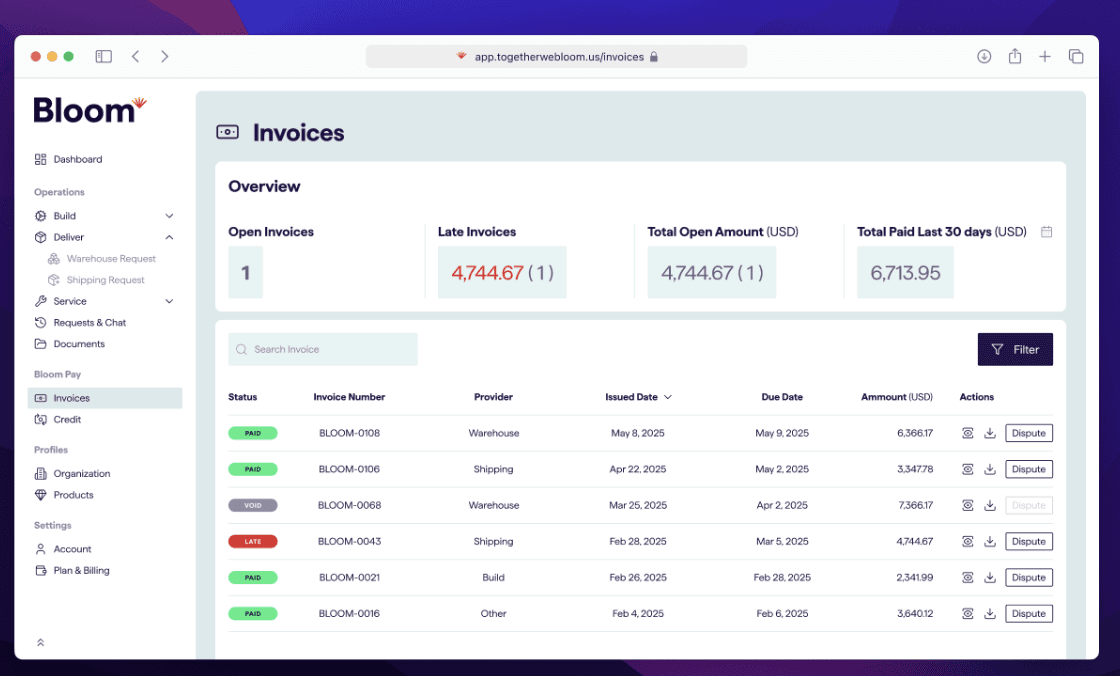
Task: Dispute invoice BLOOM-0021
Action: click(1029, 577)
